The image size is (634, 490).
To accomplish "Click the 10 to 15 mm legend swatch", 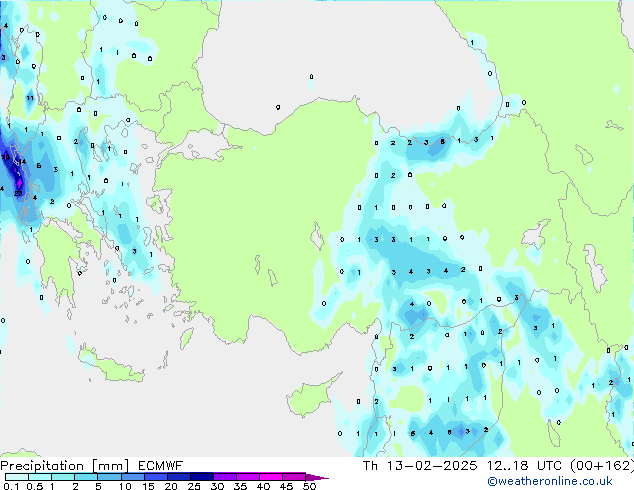I will (133, 477).
